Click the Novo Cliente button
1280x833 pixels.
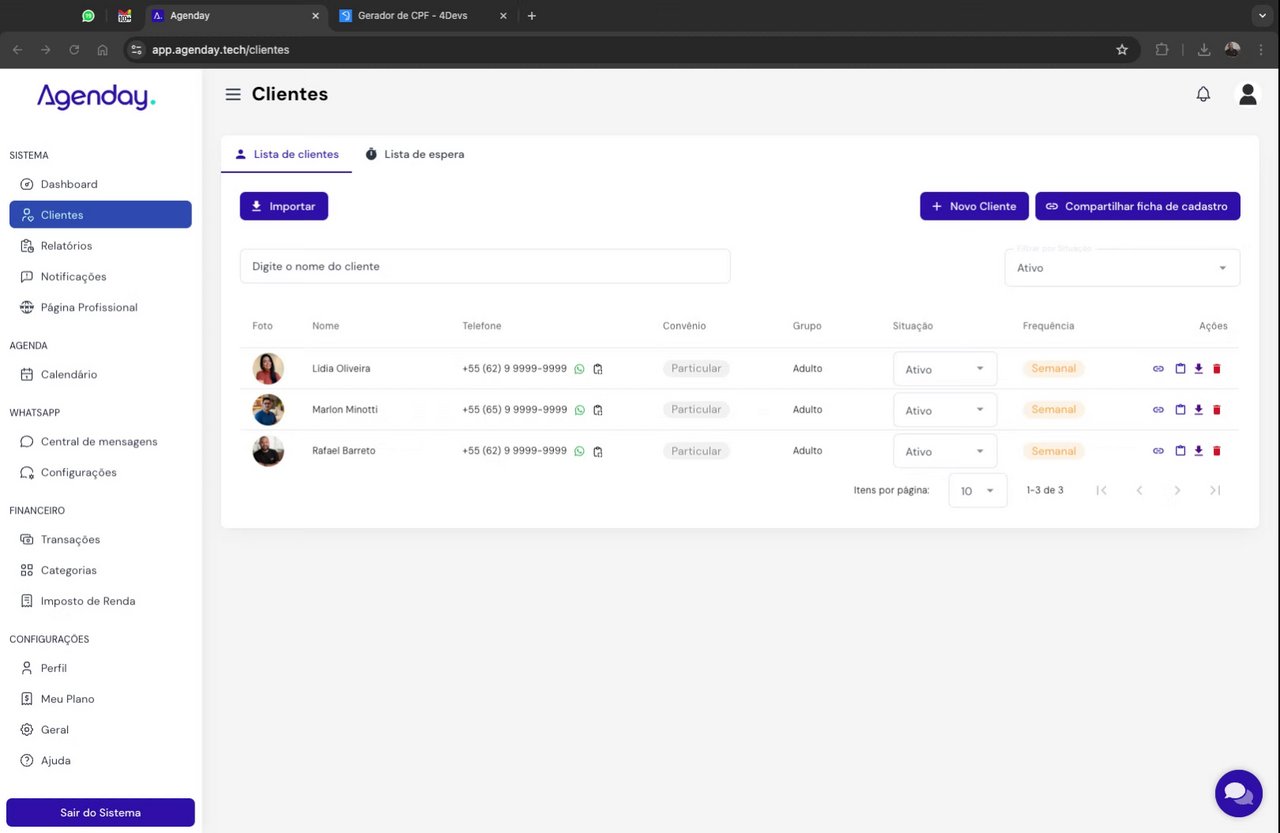[x=974, y=206]
